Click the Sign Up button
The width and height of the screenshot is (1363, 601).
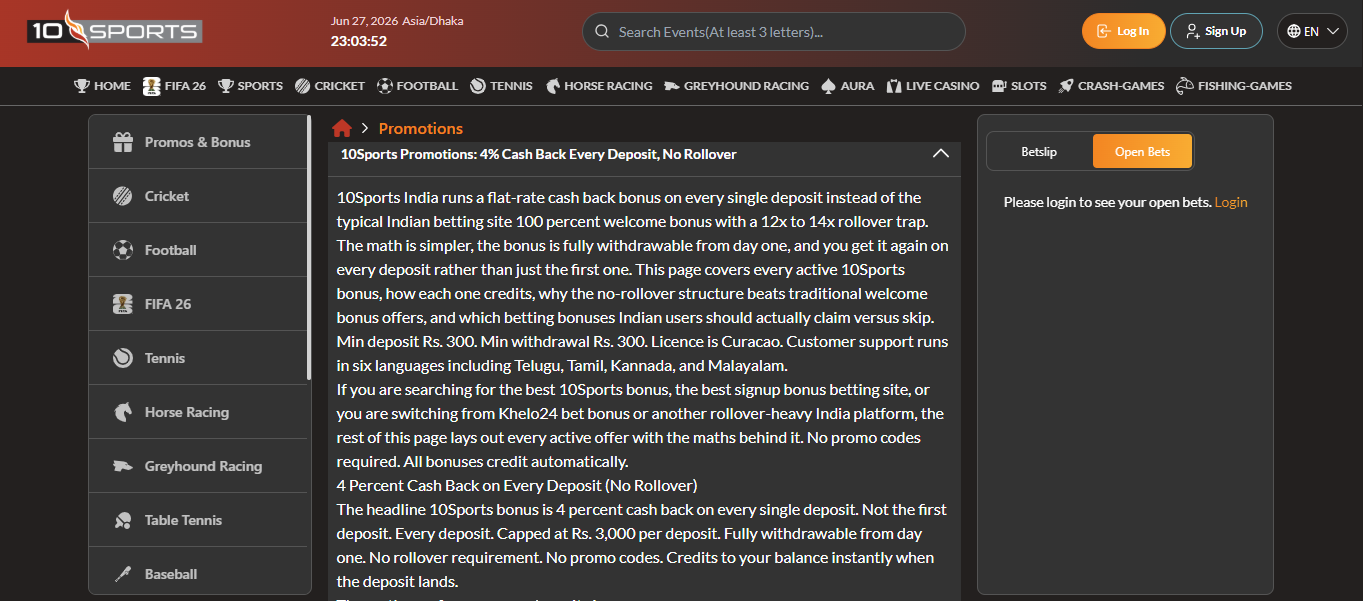(1216, 31)
